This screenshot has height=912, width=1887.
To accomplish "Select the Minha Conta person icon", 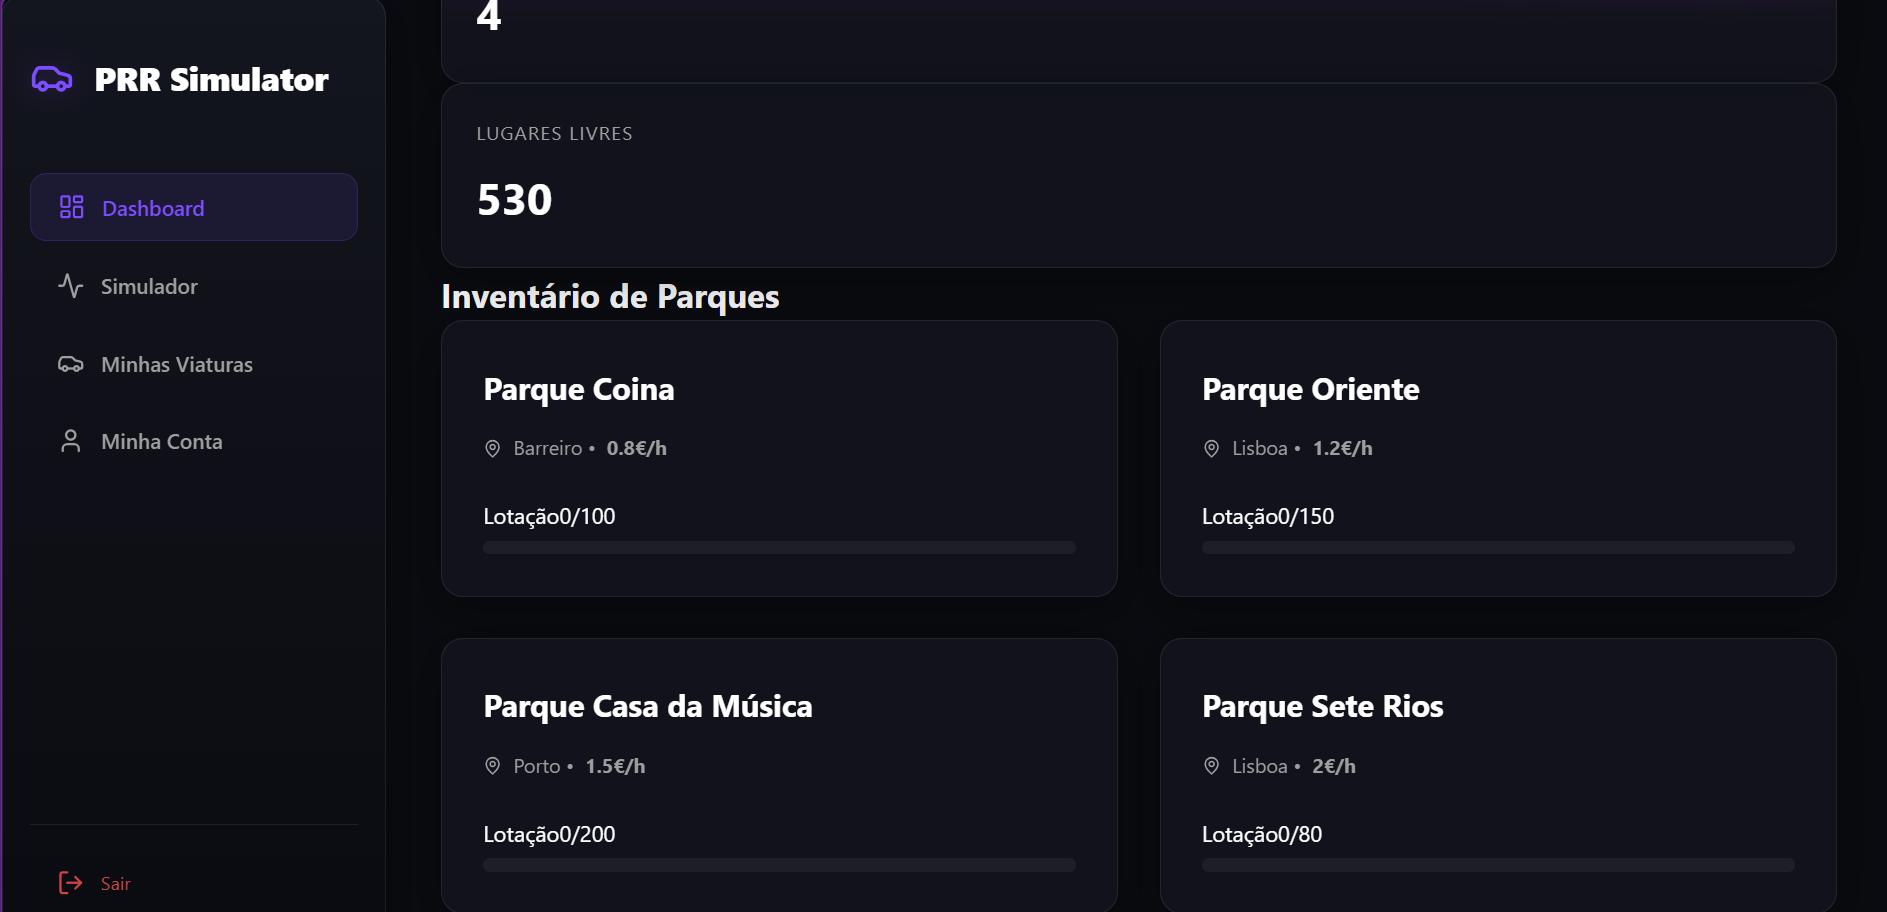I will 70,441.
